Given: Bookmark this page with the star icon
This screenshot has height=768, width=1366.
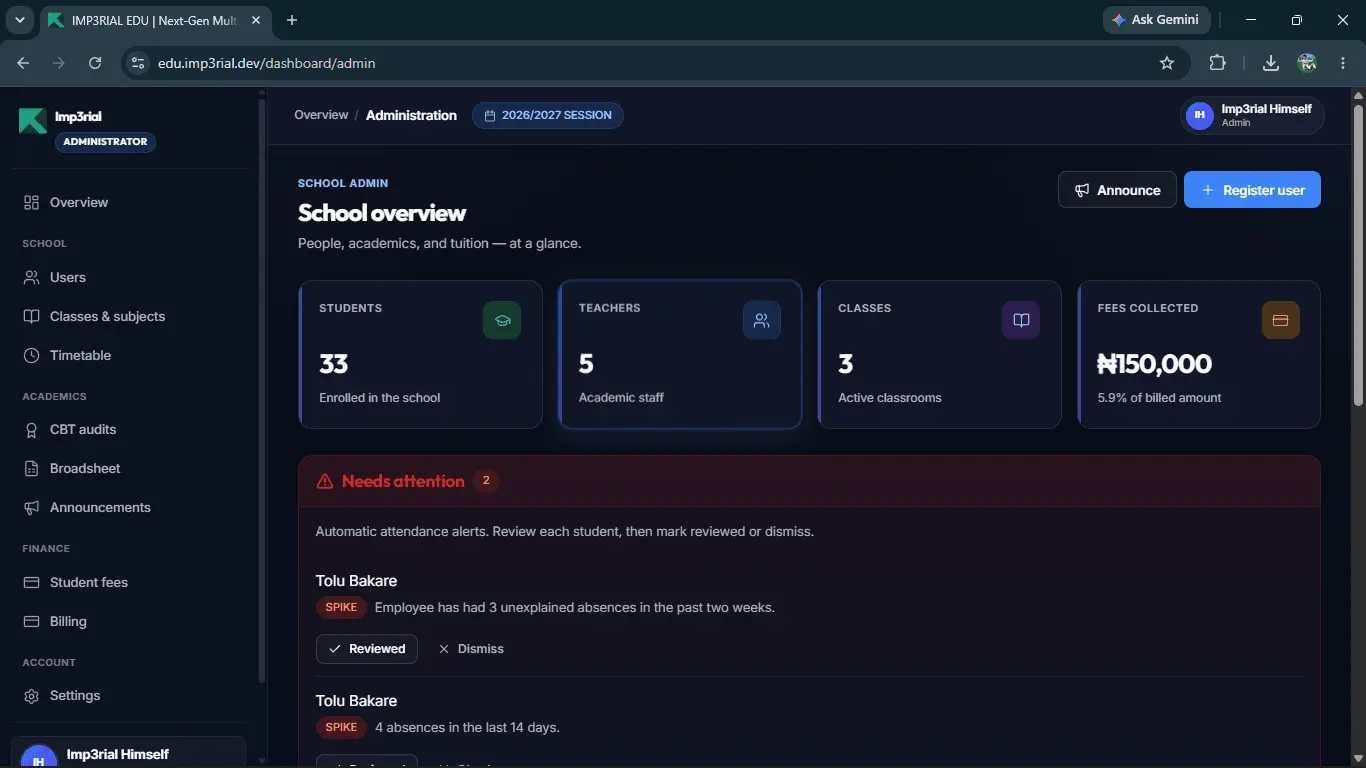Looking at the screenshot, I should click(1167, 63).
